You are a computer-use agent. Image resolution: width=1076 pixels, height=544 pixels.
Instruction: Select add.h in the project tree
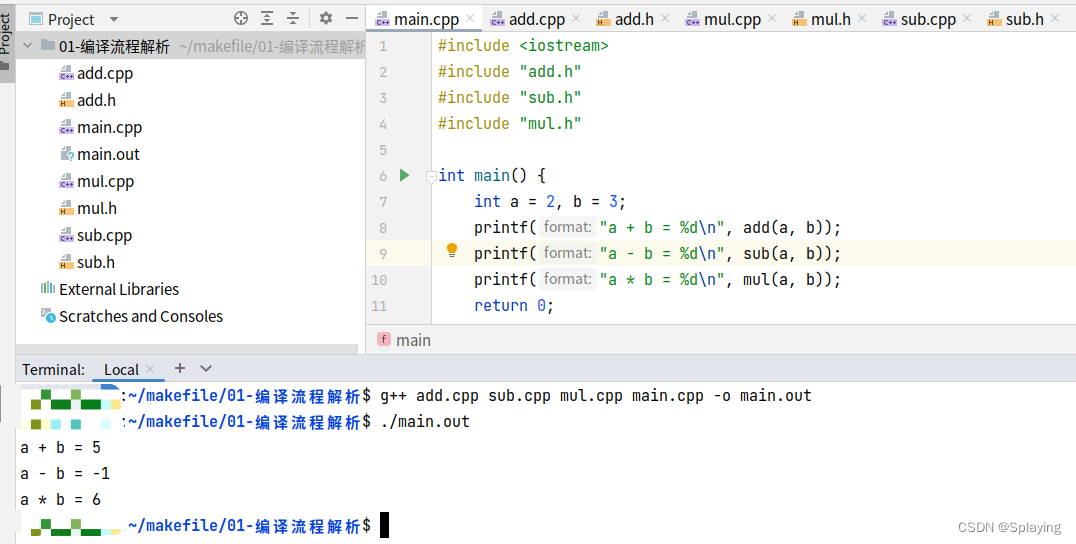pos(88,101)
